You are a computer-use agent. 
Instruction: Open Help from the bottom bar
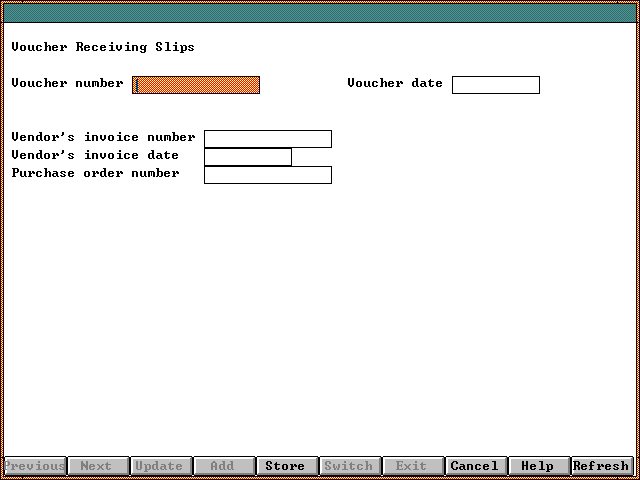point(537,466)
